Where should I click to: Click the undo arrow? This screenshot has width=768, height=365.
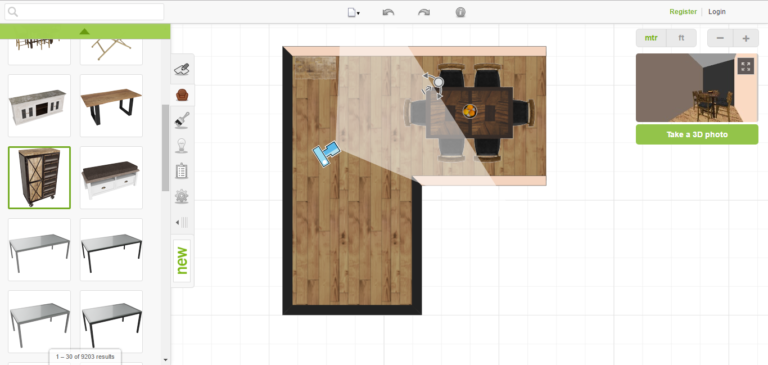pos(388,12)
